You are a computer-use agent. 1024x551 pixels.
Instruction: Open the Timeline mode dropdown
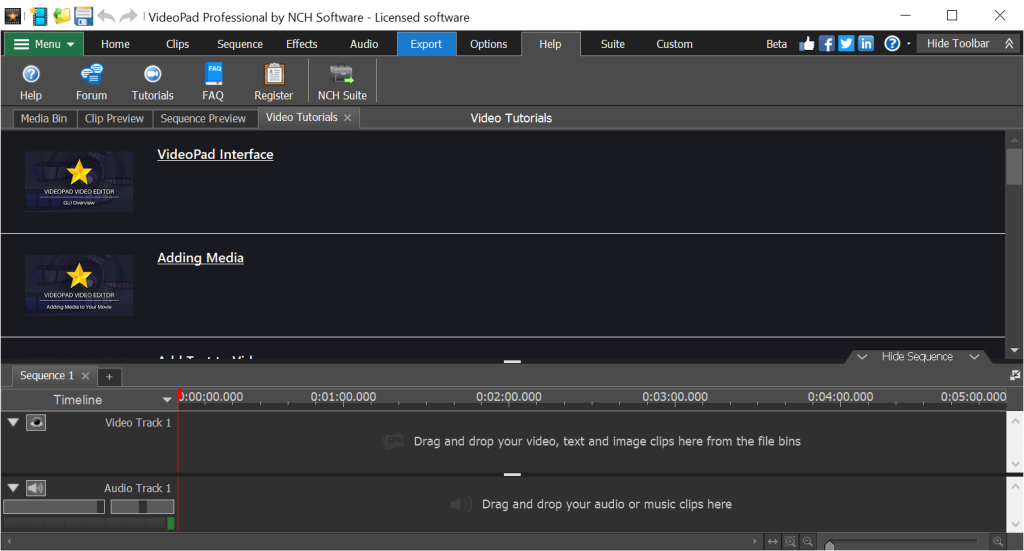[x=167, y=400]
